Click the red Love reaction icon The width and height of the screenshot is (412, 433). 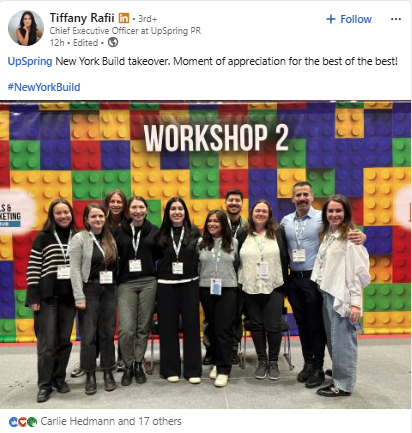point(22,422)
